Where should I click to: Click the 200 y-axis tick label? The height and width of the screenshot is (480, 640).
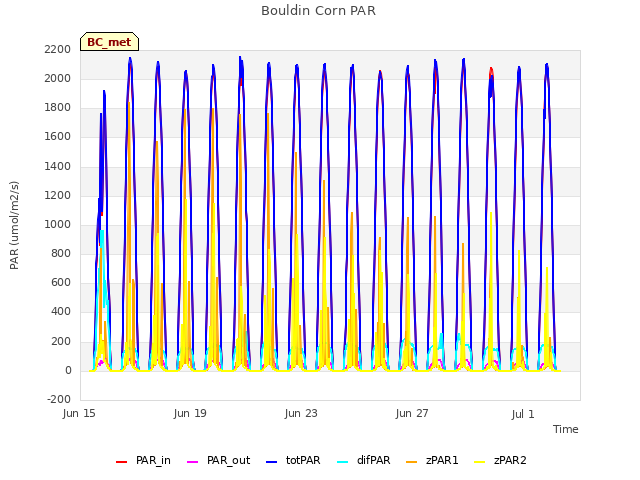(61, 342)
